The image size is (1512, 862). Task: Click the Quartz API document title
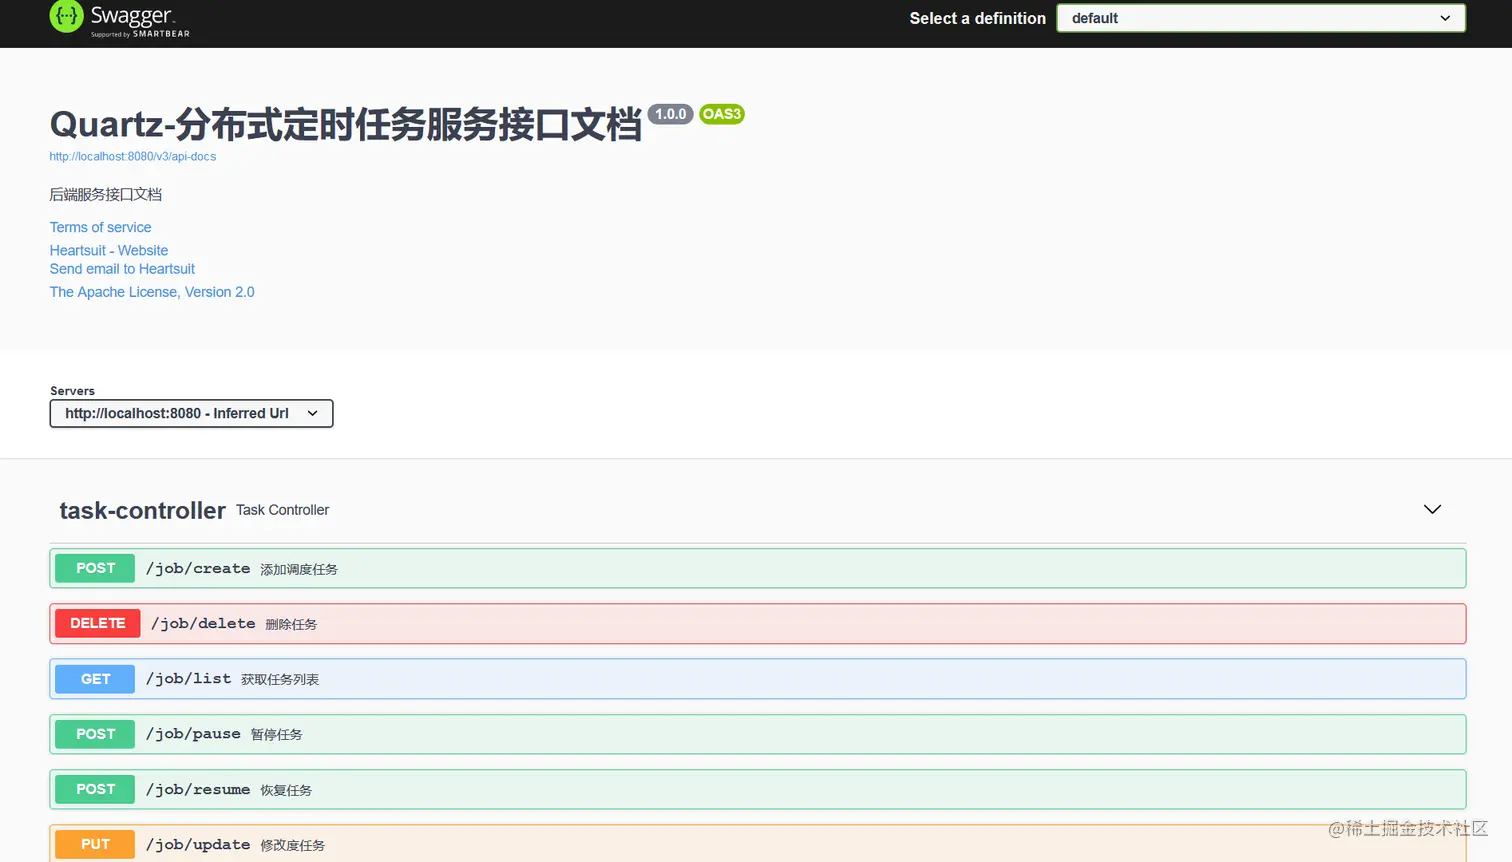[345, 125]
